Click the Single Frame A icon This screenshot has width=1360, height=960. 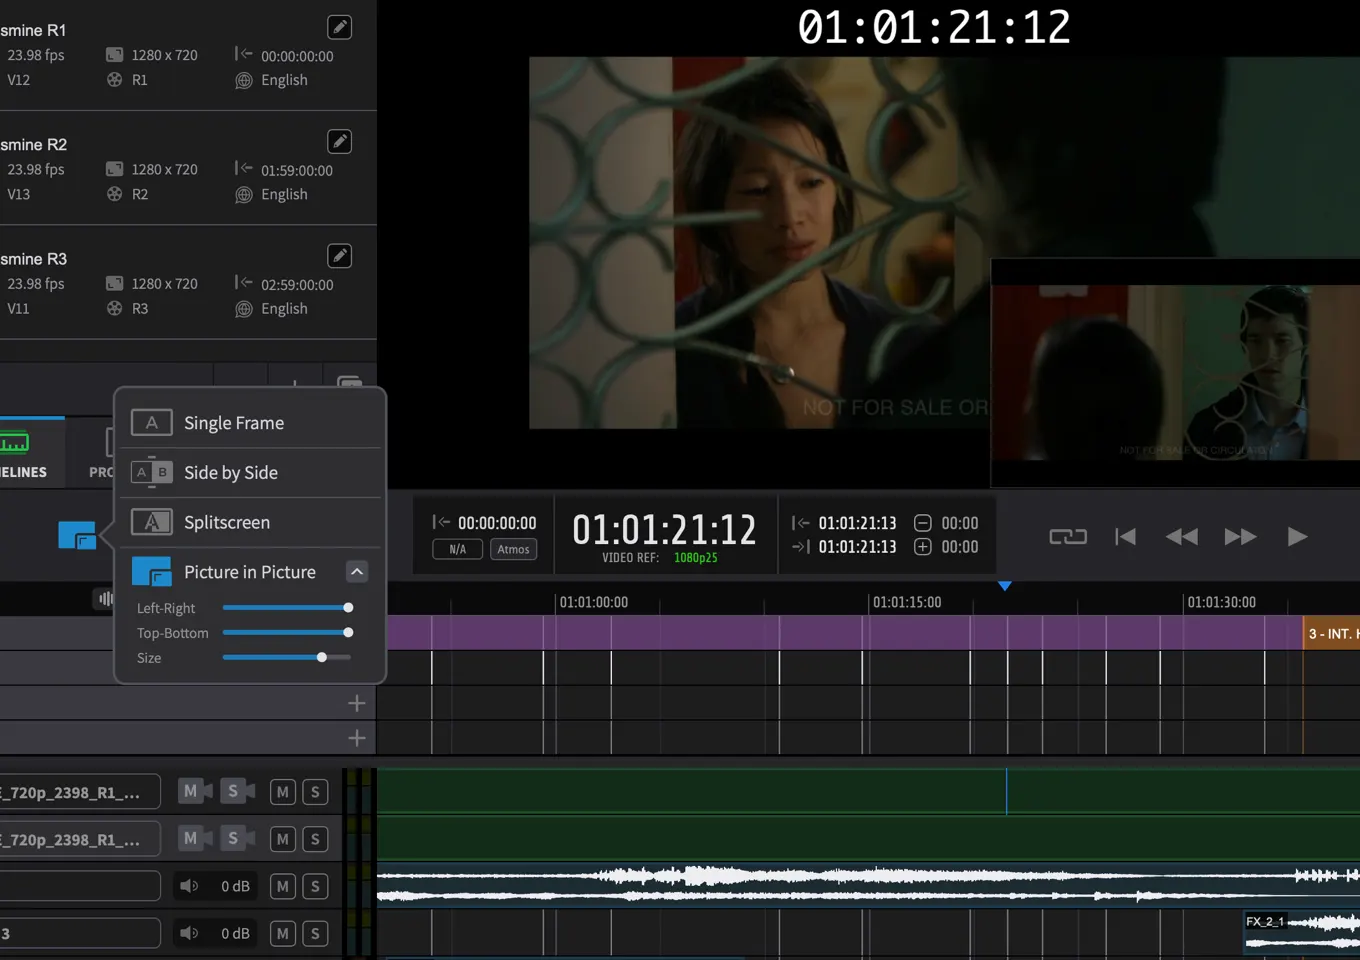[152, 423]
